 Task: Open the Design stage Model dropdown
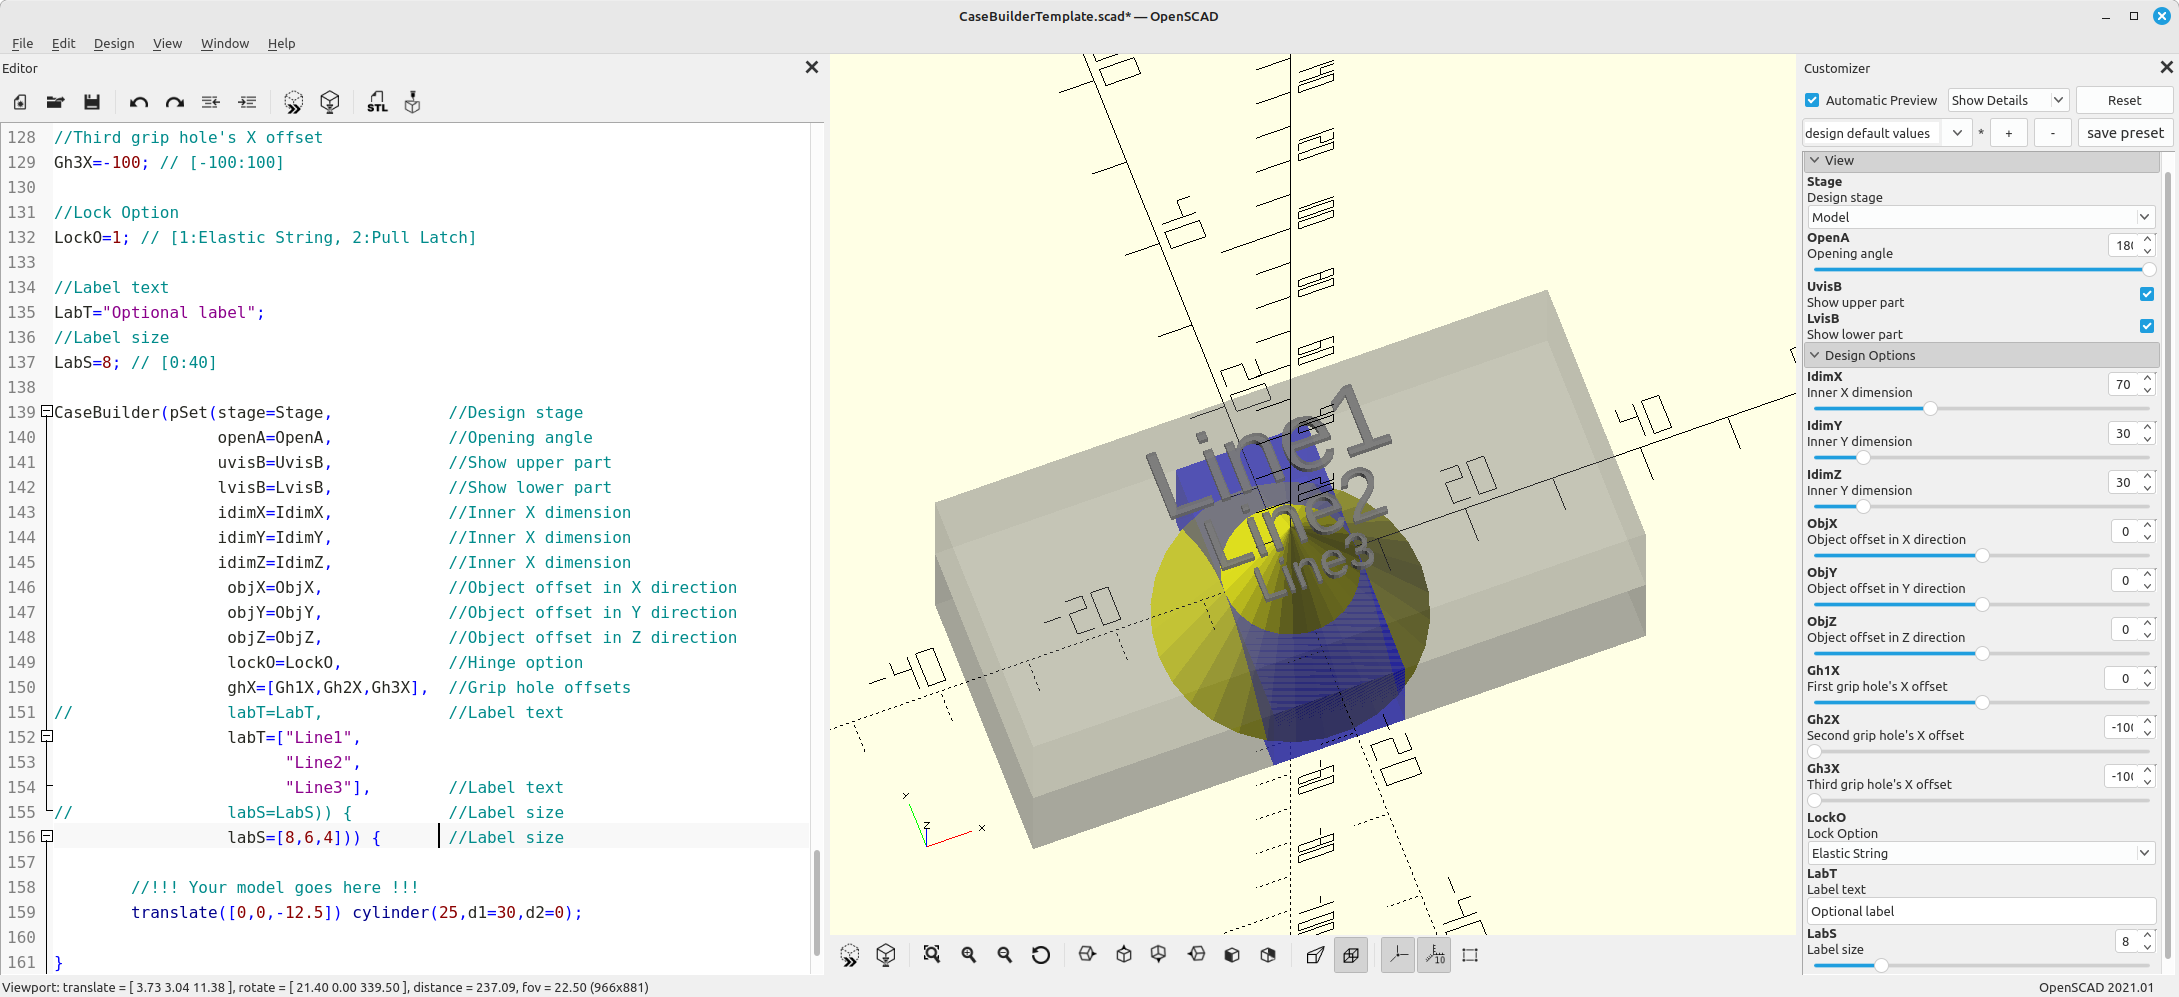pyautogui.click(x=1980, y=217)
